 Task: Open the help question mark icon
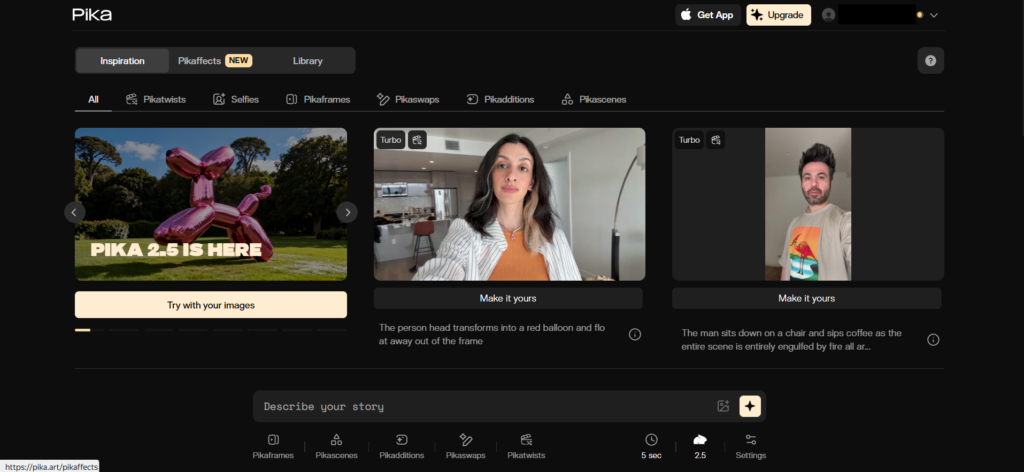point(930,61)
